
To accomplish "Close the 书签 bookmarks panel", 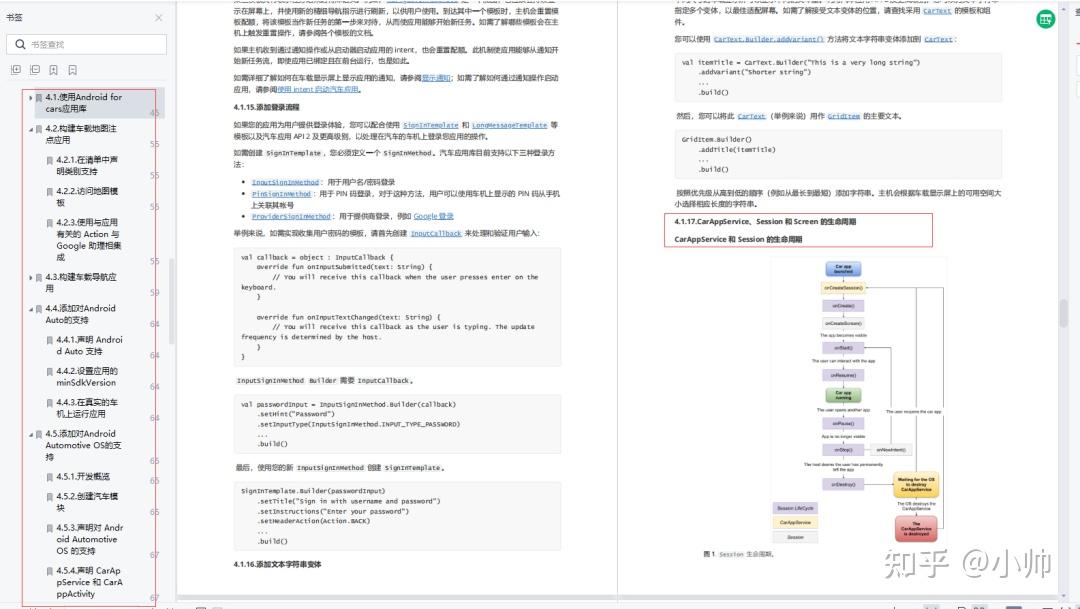I will click(x=158, y=17).
